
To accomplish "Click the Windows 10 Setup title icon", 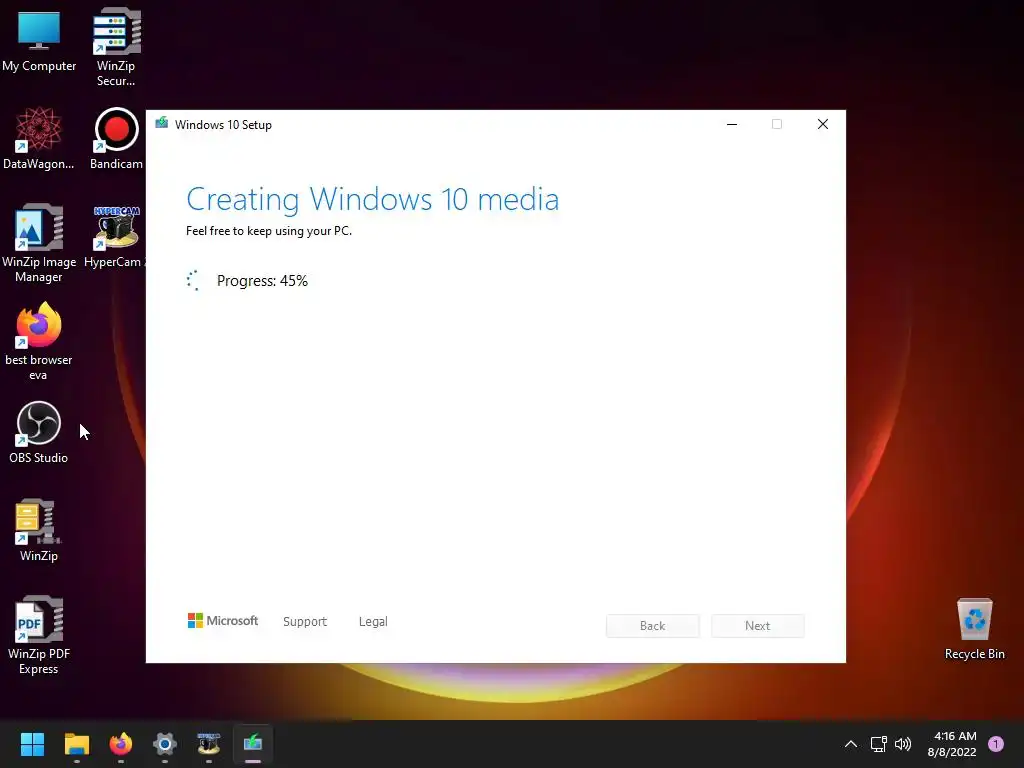I will (x=161, y=124).
